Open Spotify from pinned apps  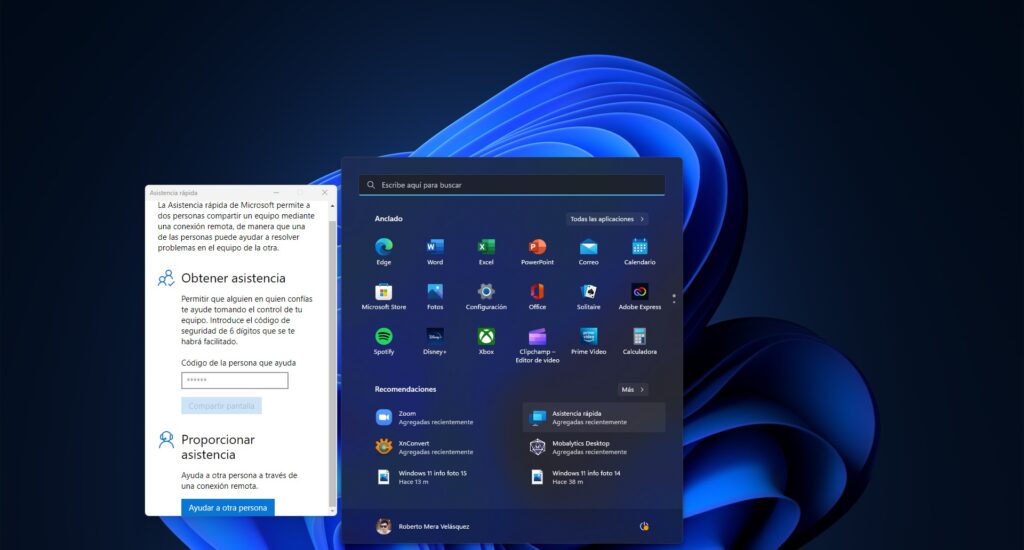(383, 341)
